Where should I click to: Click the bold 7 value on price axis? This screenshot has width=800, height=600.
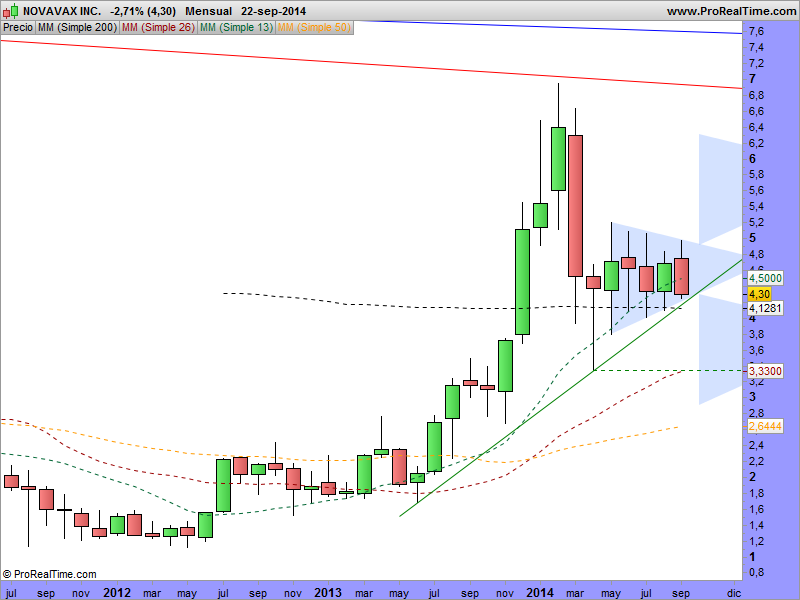point(753,79)
